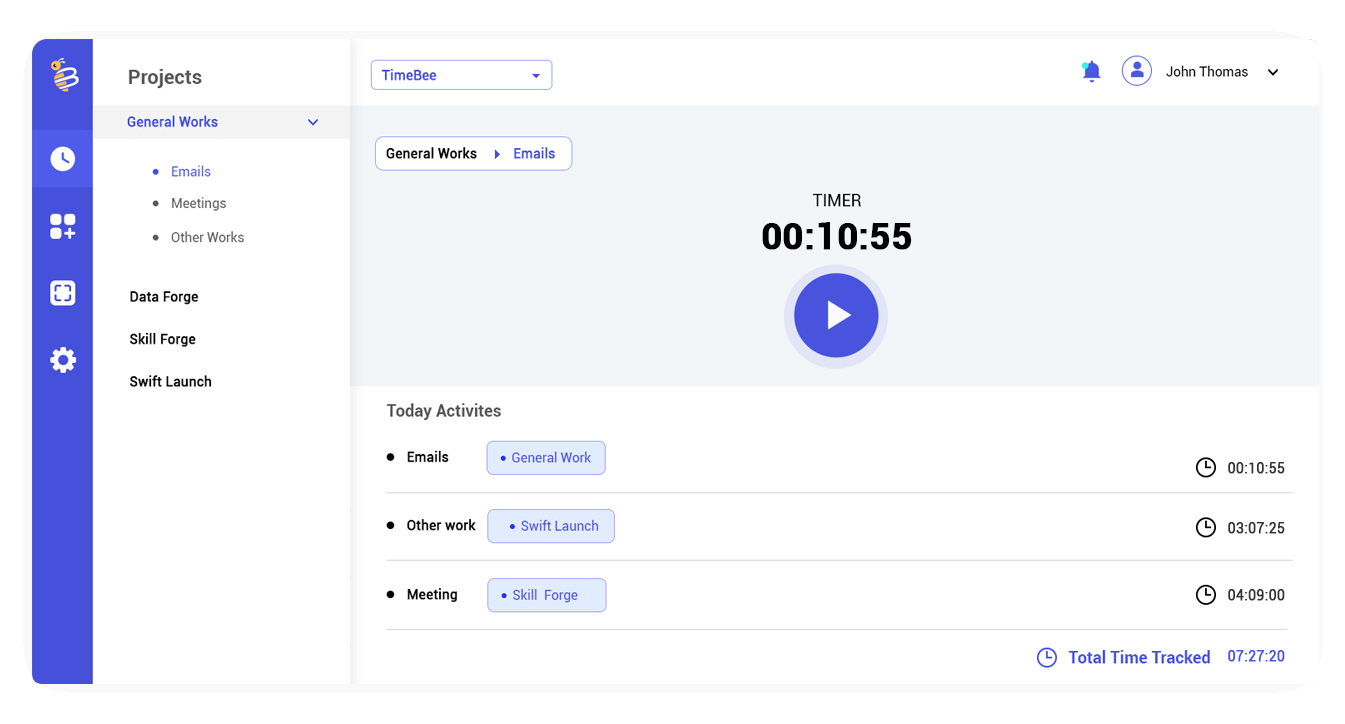Select the Other work activity bullet
This screenshot has width=1345, height=724.
[x=390, y=525]
